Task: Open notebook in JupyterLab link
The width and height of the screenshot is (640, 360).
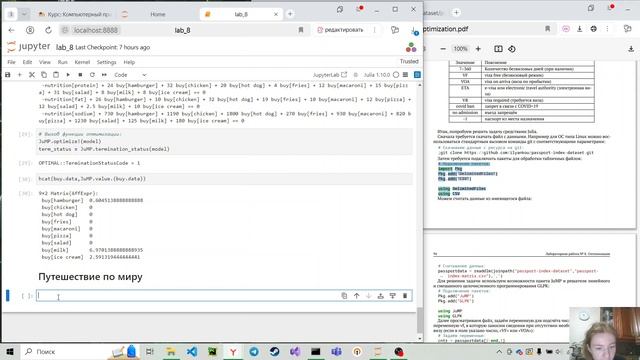Action: pyautogui.click(x=330, y=75)
